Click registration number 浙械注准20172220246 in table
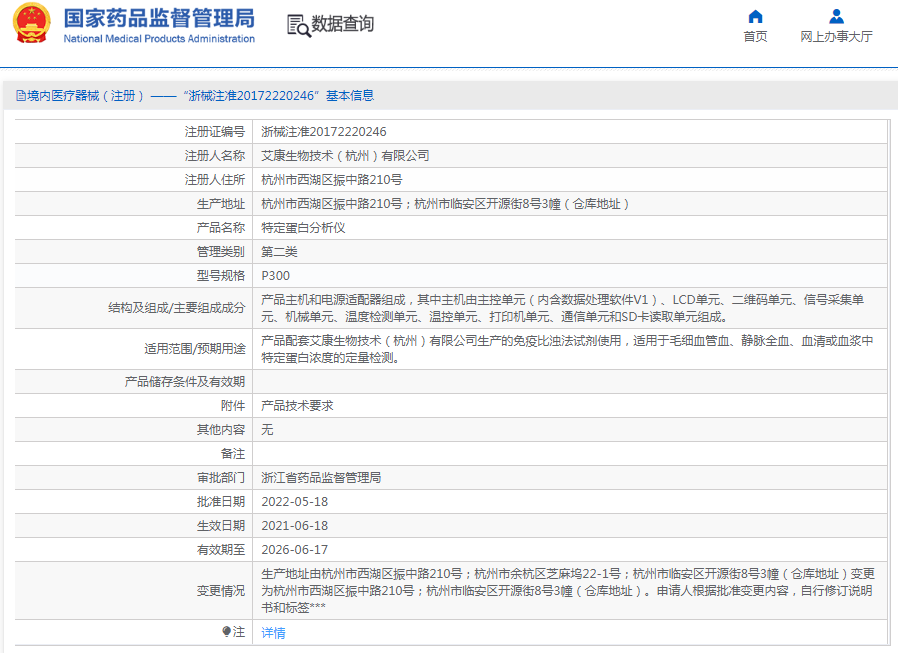The height and width of the screenshot is (653, 898). click(x=324, y=132)
